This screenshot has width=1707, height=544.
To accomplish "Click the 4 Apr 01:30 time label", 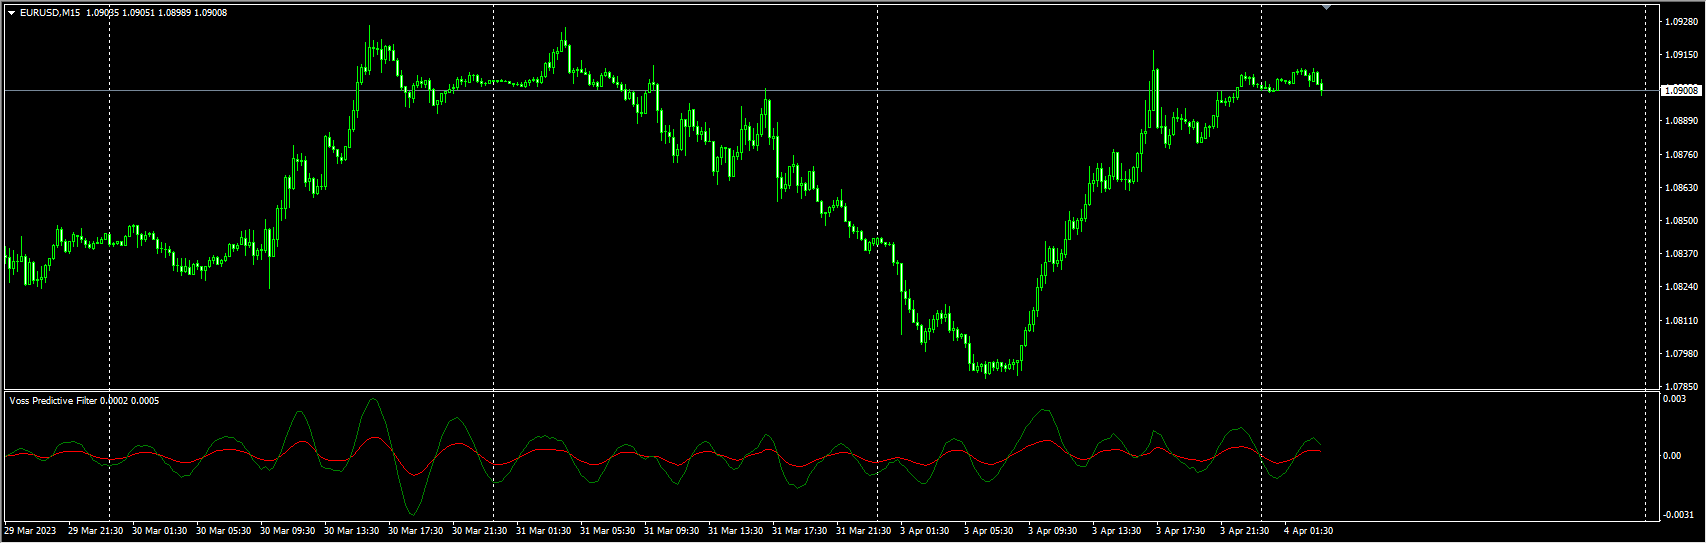I will (1308, 531).
